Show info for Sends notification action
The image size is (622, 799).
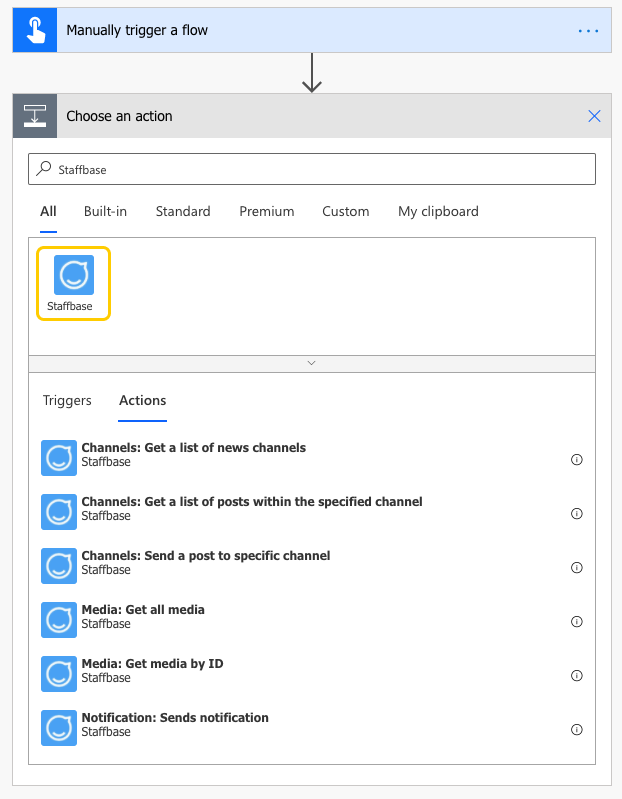577,730
